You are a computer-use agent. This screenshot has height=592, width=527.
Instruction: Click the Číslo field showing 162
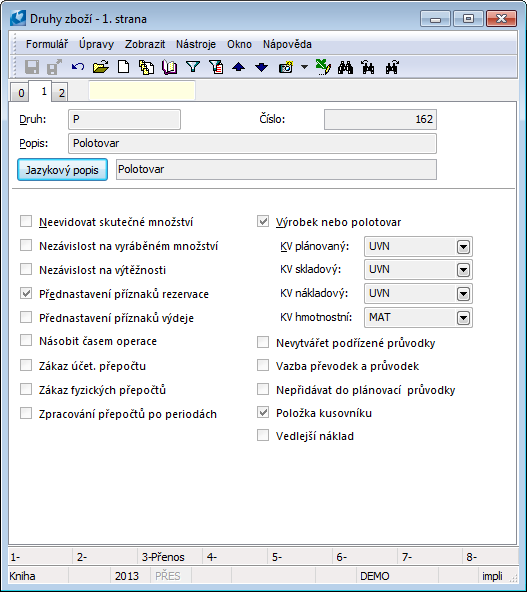coord(381,119)
